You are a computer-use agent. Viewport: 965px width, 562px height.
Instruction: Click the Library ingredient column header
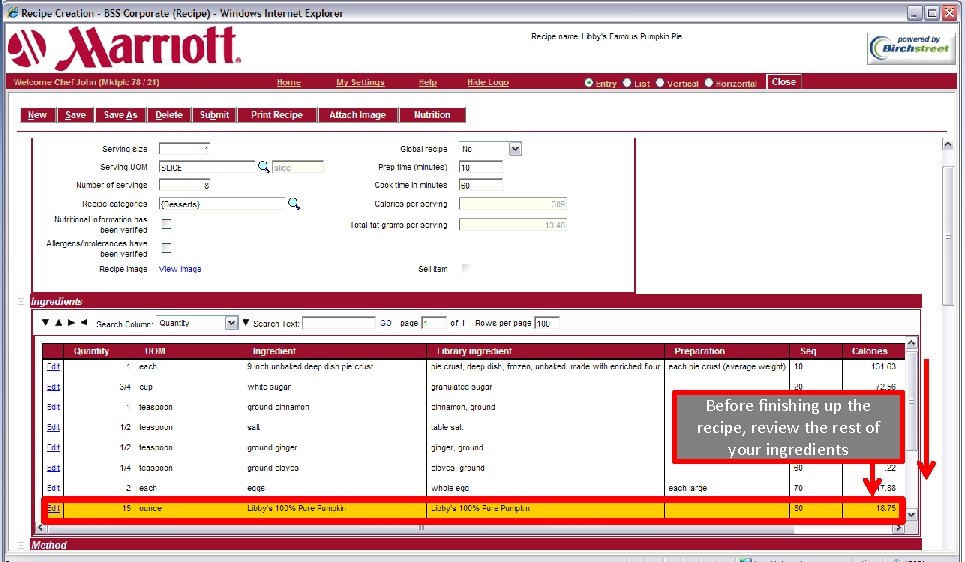click(x=474, y=351)
